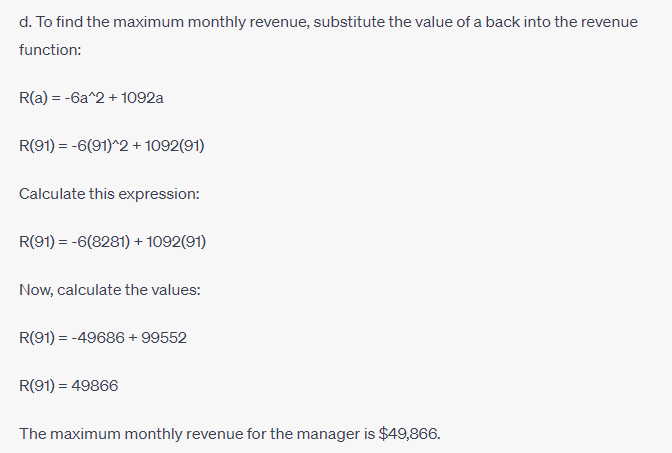Click the value 99552 in the equation

click(x=164, y=338)
